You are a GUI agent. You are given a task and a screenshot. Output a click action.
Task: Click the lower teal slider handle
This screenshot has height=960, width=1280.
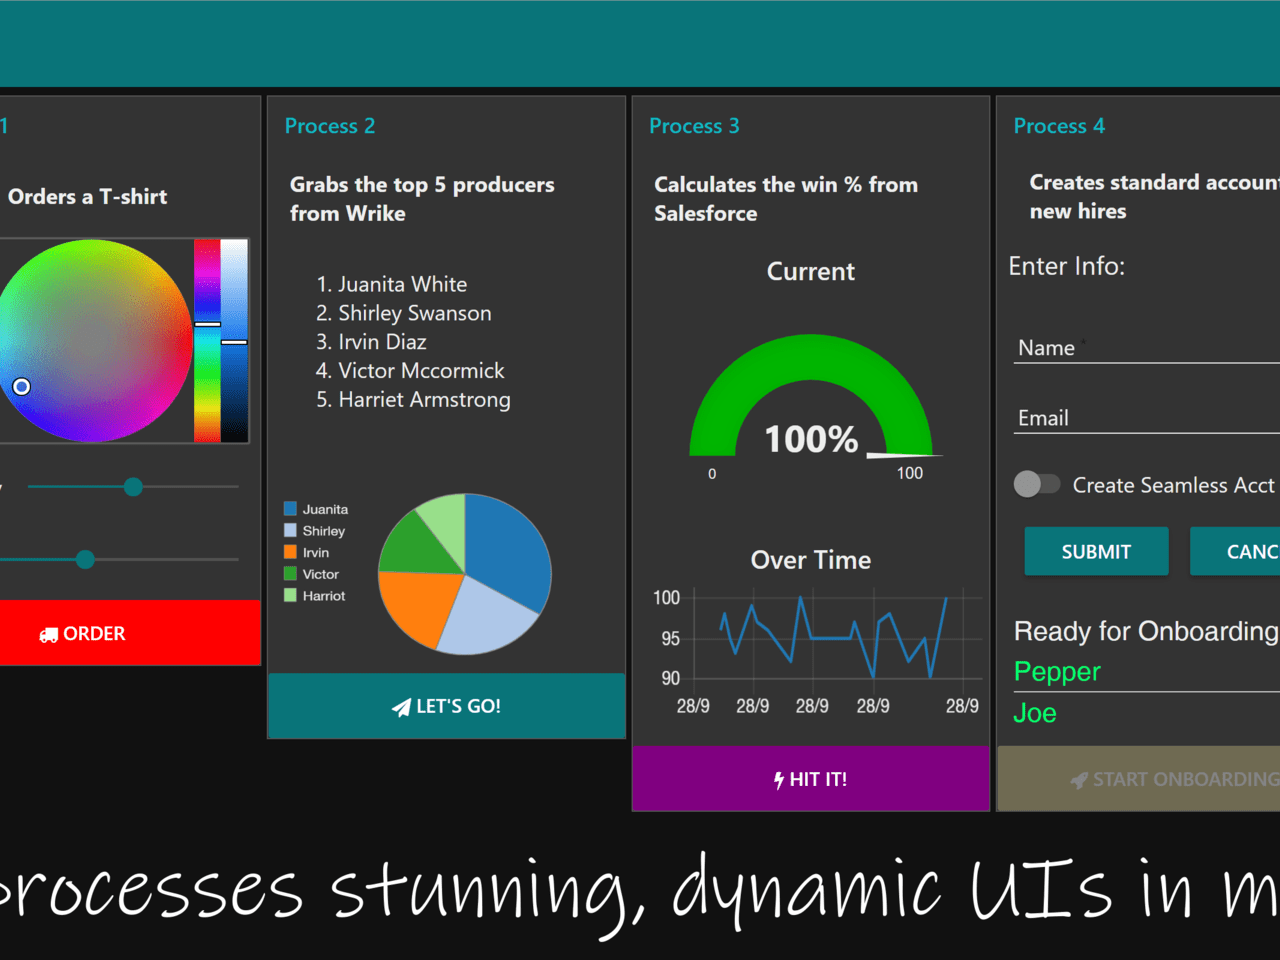86,559
